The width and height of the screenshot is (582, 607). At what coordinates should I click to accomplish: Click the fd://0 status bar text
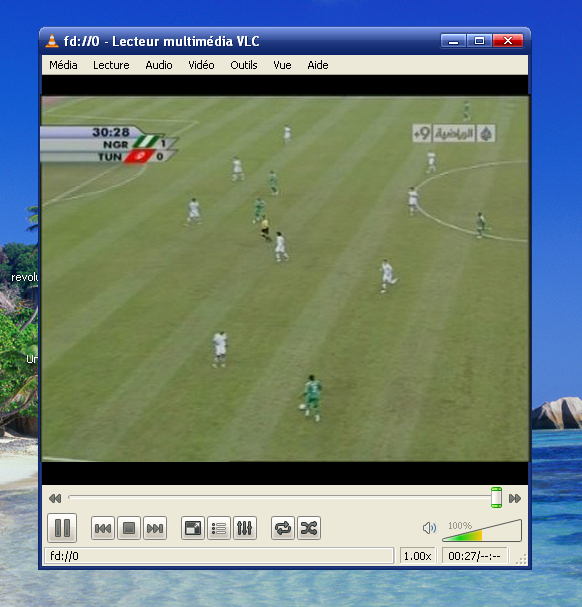pos(64,556)
